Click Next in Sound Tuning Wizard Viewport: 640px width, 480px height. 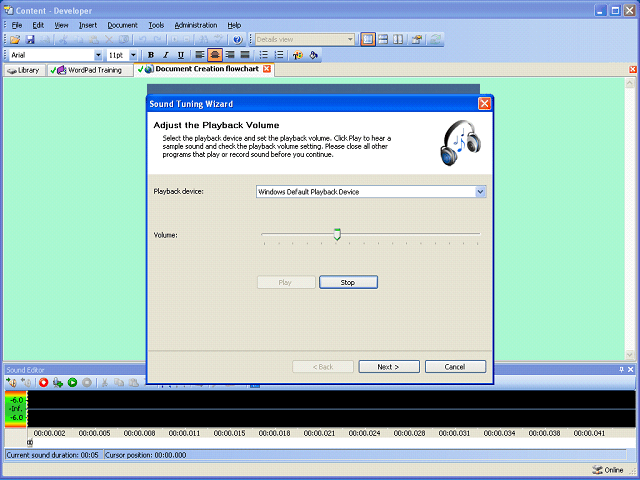389,367
